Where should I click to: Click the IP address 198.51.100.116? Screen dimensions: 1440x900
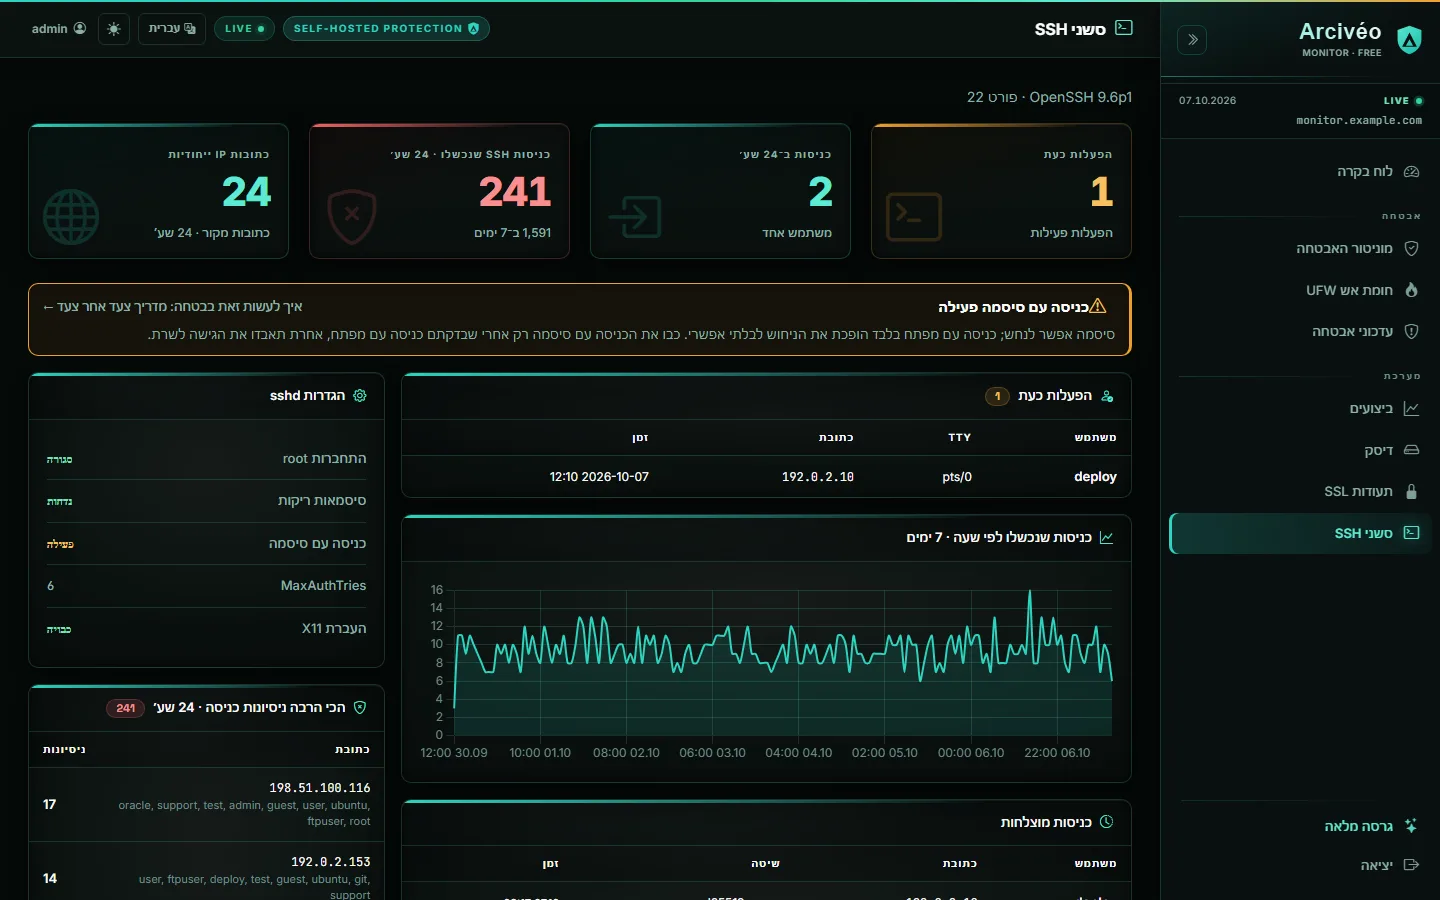pos(320,788)
